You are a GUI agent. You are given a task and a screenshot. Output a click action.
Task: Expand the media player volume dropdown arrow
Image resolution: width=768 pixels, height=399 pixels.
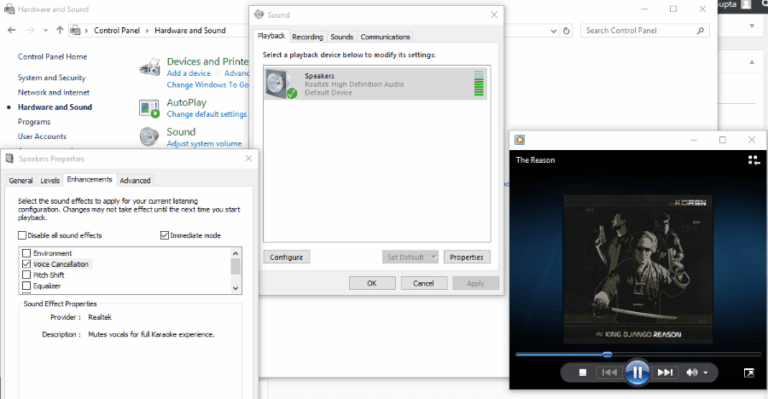(x=705, y=373)
